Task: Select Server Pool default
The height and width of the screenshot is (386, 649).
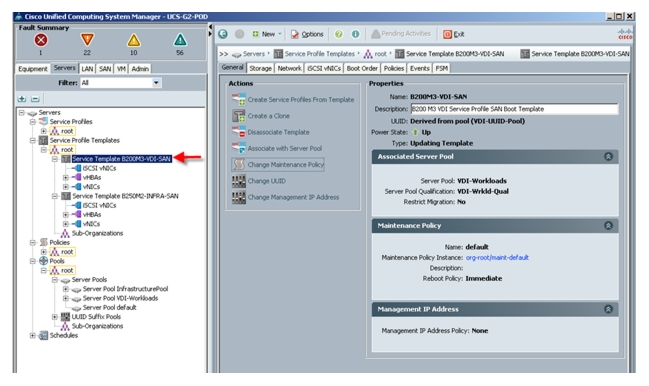Action: 109,307
